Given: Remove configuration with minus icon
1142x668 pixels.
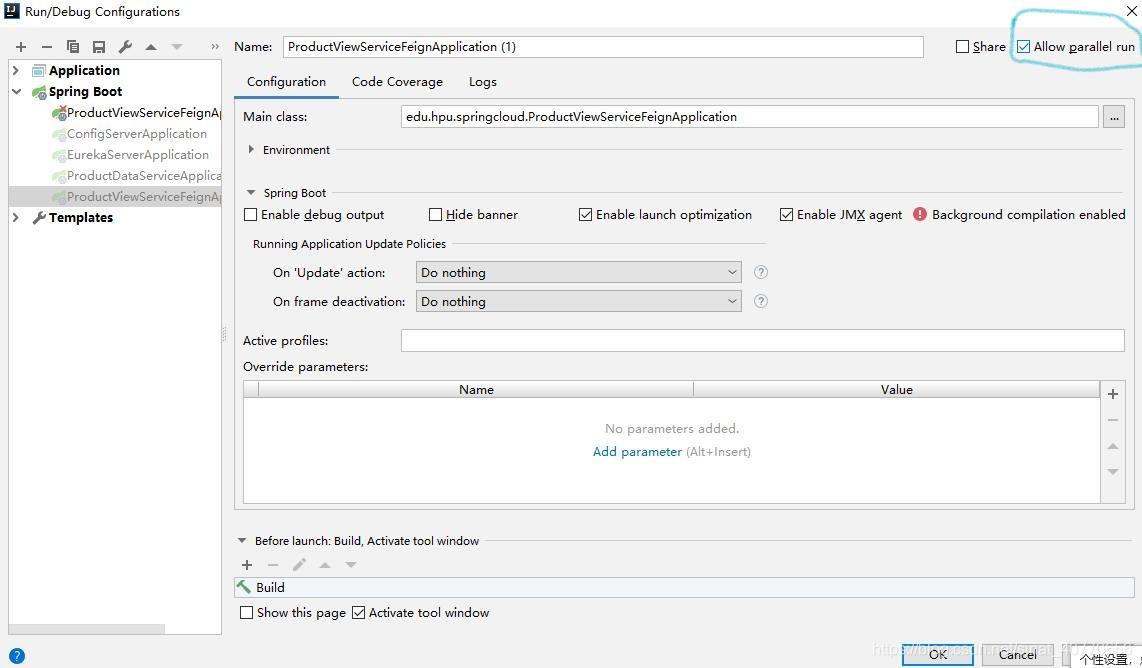Looking at the screenshot, I should (47, 47).
